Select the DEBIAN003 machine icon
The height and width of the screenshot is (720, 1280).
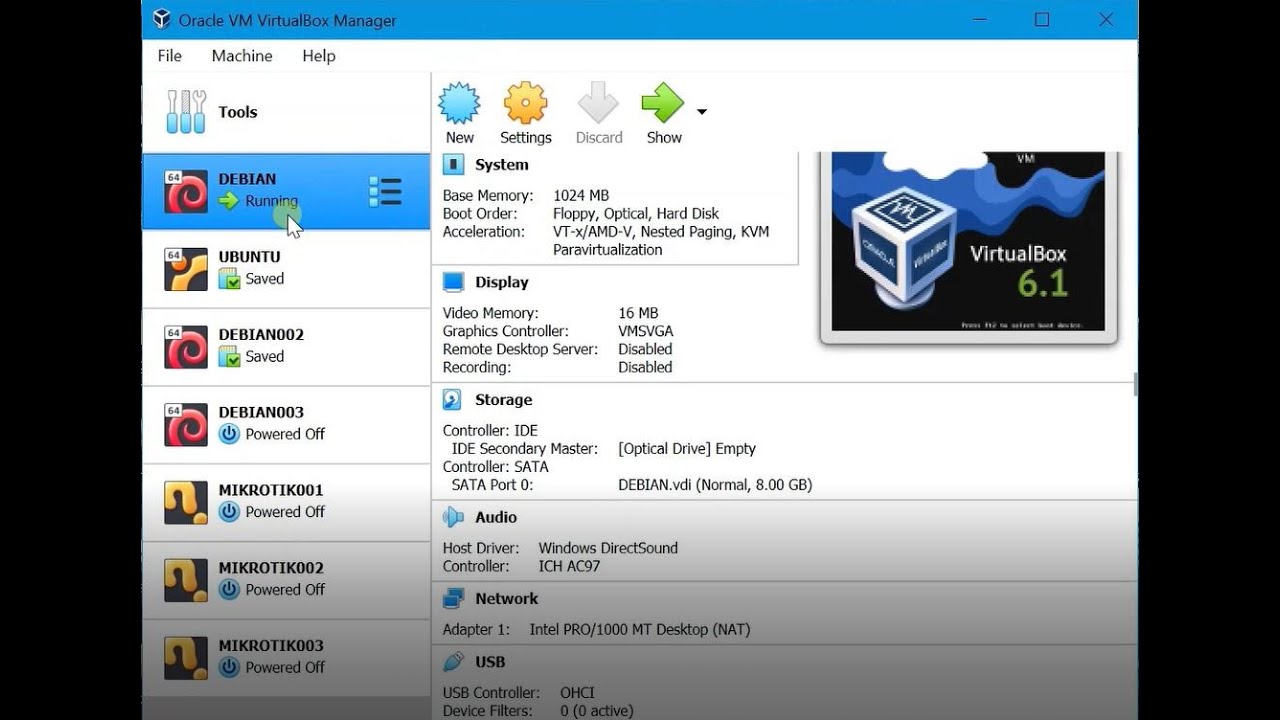tap(186, 425)
